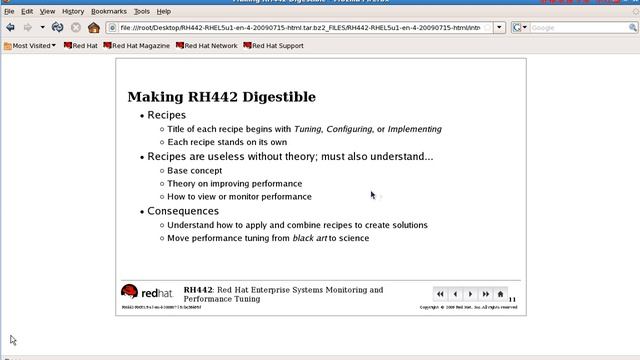The width and height of the screenshot is (640, 360).
Task: Open the File menu
Action: [9, 11]
